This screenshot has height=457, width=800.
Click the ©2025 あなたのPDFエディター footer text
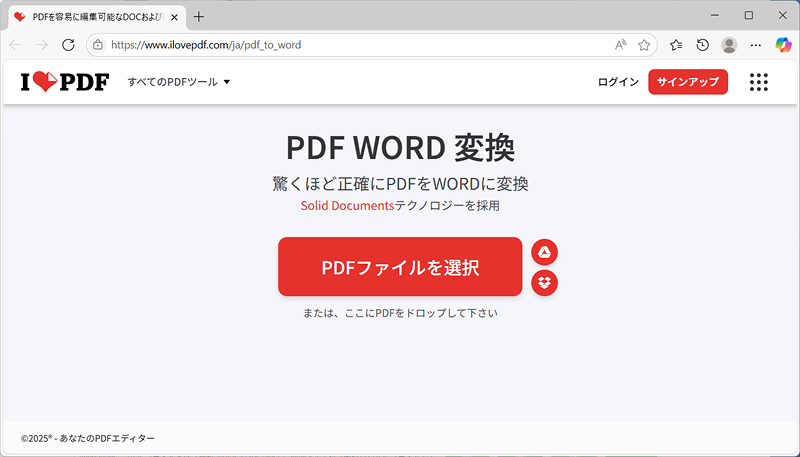pyautogui.click(x=88, y=438)
